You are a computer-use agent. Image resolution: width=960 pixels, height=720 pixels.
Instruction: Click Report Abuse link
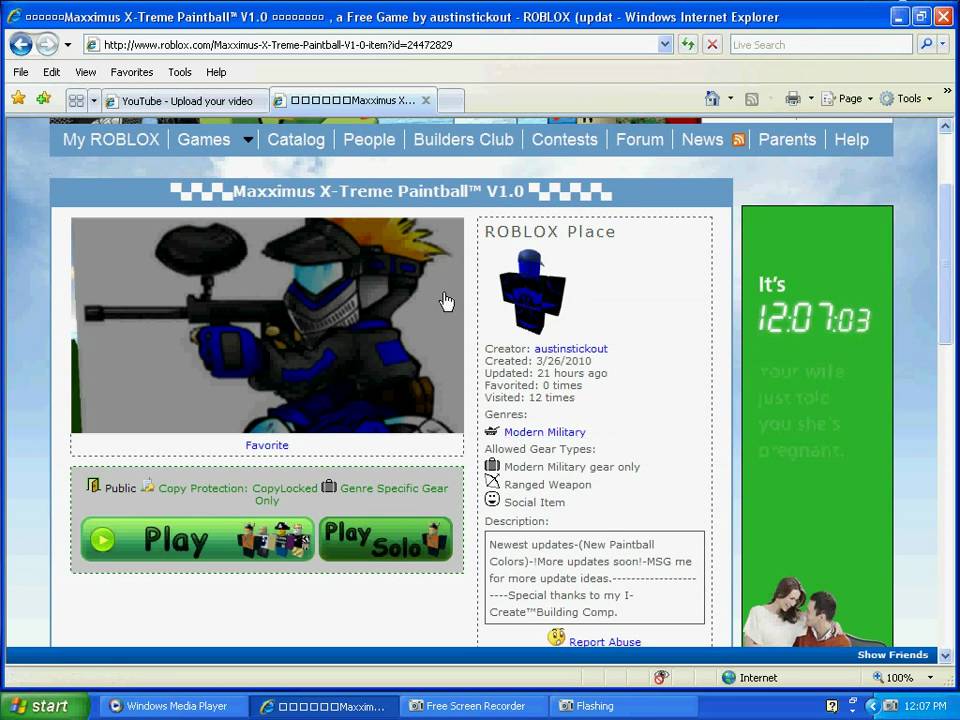pyautogui.click(x=605, y=641)
